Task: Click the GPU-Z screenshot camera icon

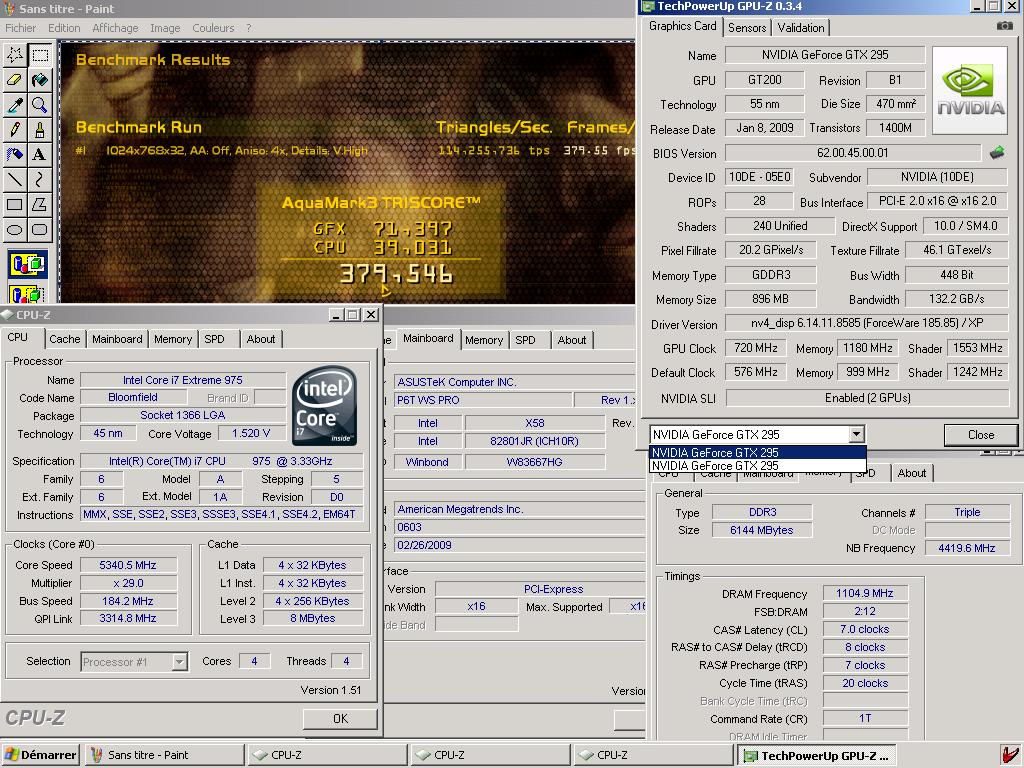Action: (x=1004, y=25)
